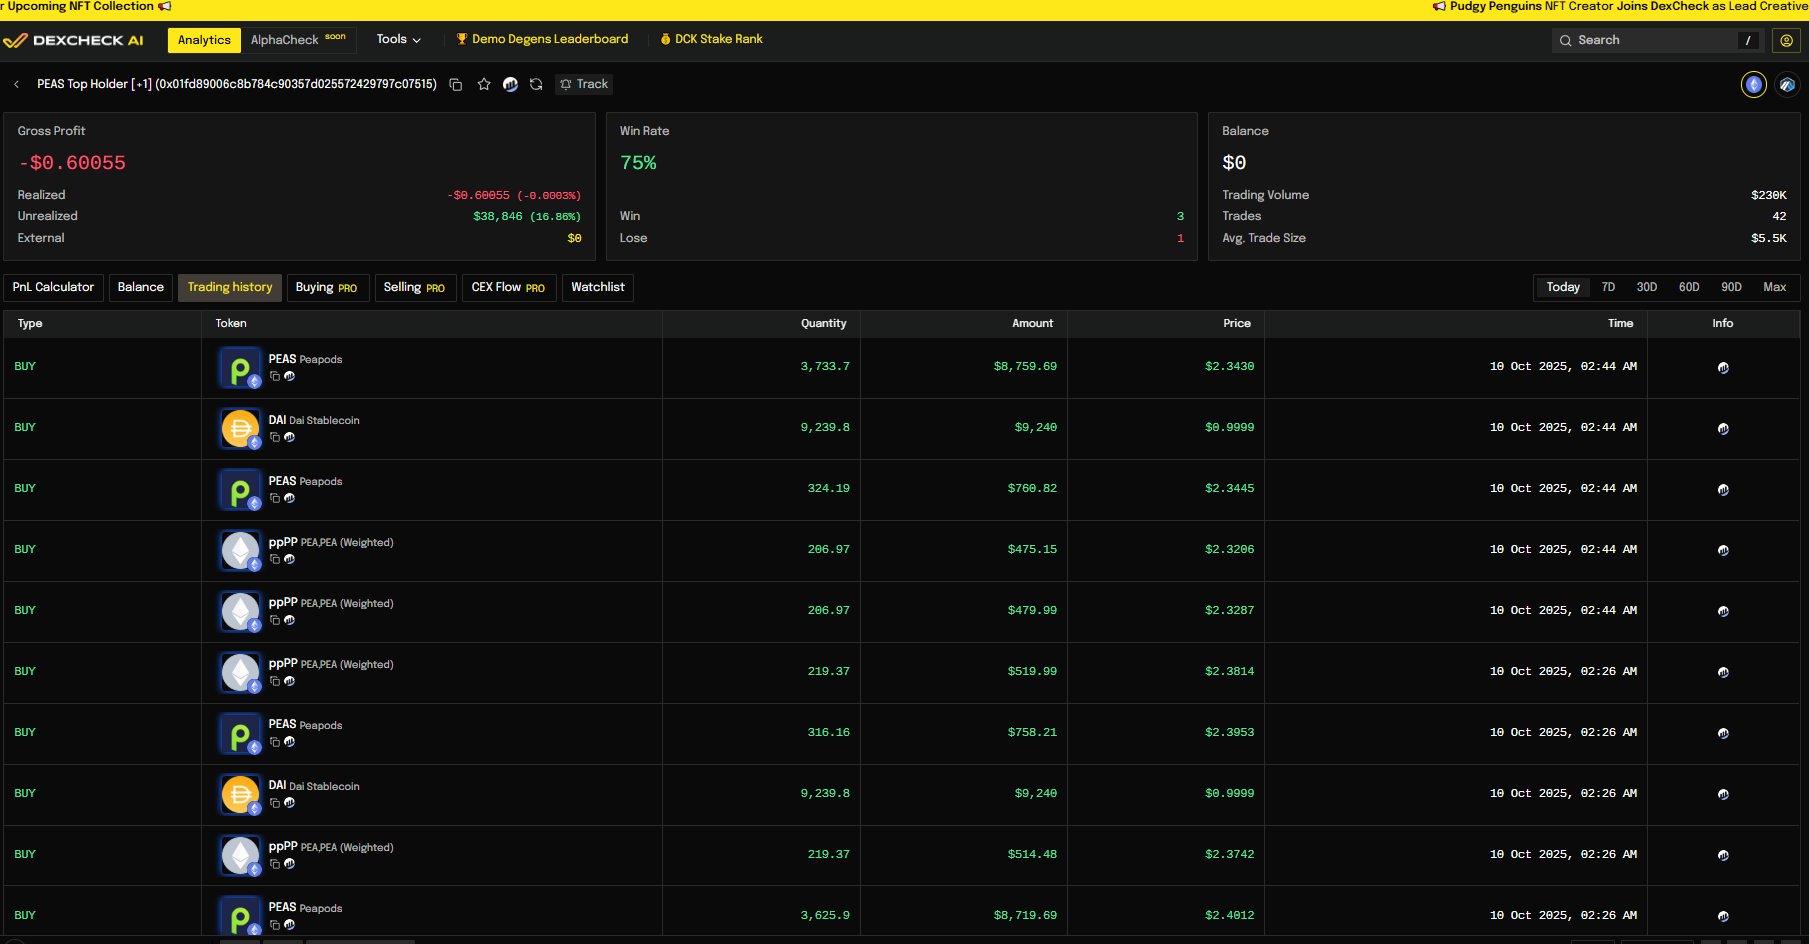This screenshot has height=944, width=1809.
Task: Click the Track button
Action: [x=584, y=84]
